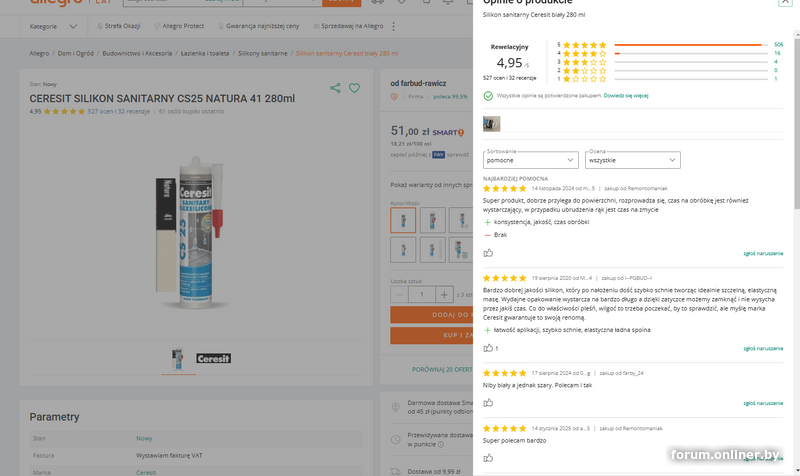Click the Ceresit brand logo thumbnail
The image size is (800, 476).
tap(213, 359)
